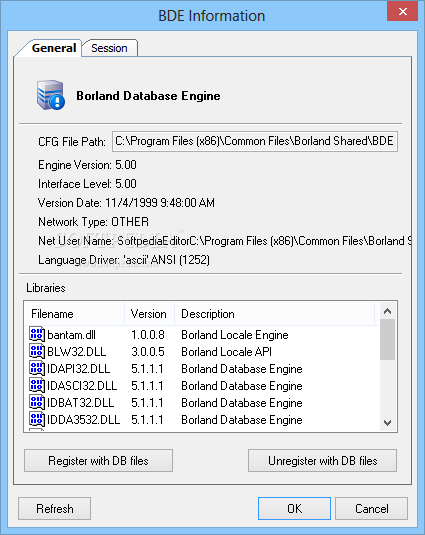The width and height of the screenshot is (425, 535).
Task: Select the IDAPI32.DLL filename
Action: pos(78,369)
